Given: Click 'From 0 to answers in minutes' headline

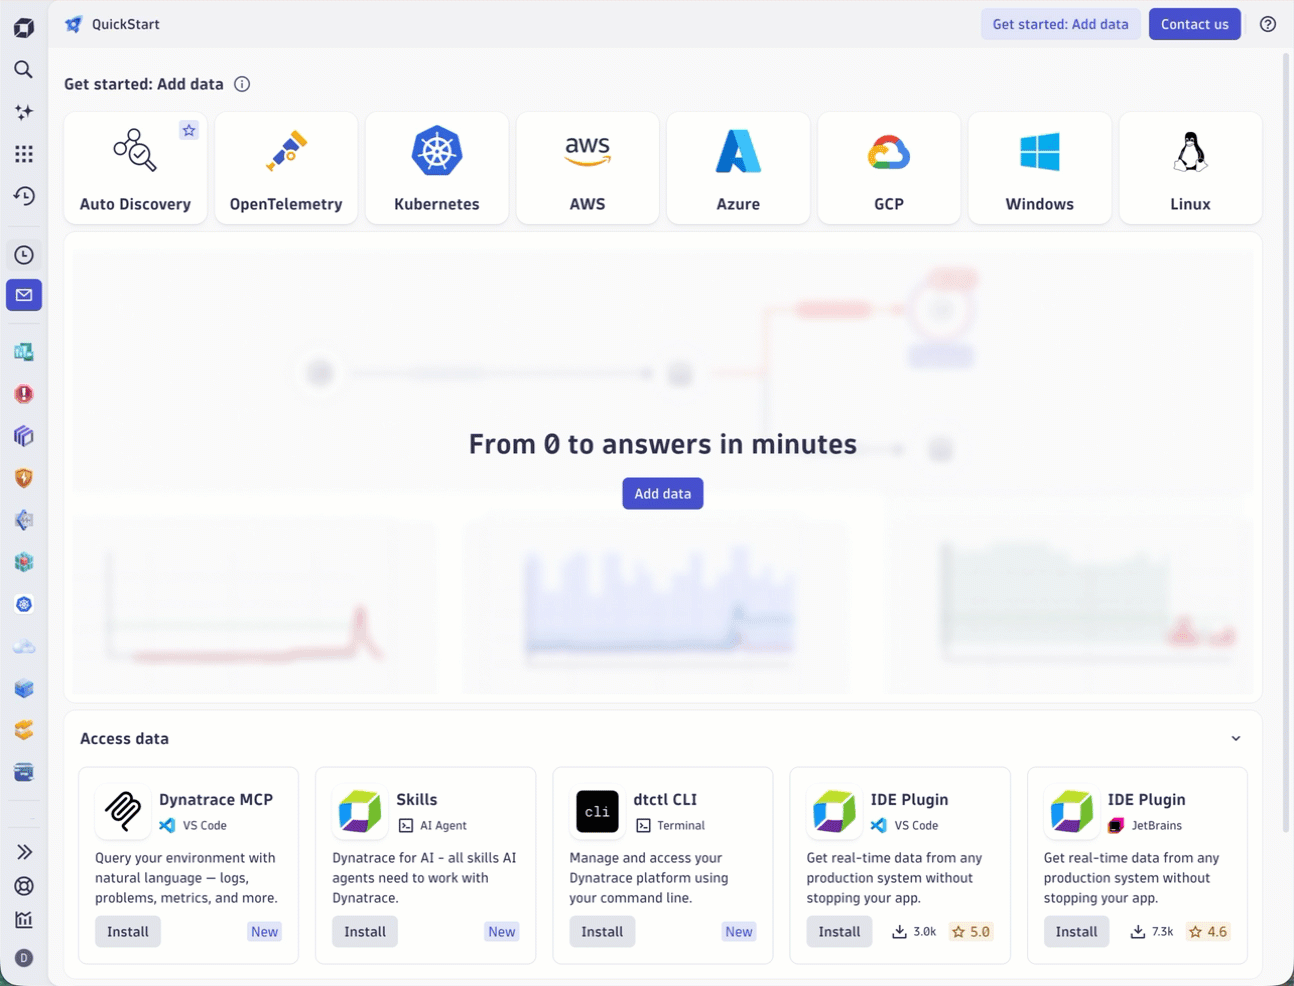Looking at the screenshot, I should 663,444.
